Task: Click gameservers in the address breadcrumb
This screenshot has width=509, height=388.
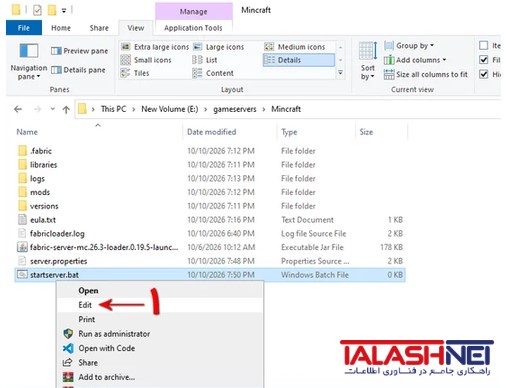Action: [235, 109]
